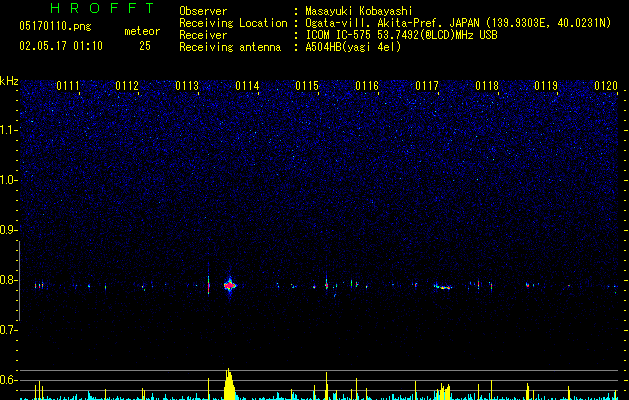Click the 0112 time marker
This screenshot has width=629, height=400.
coord(127,86)
